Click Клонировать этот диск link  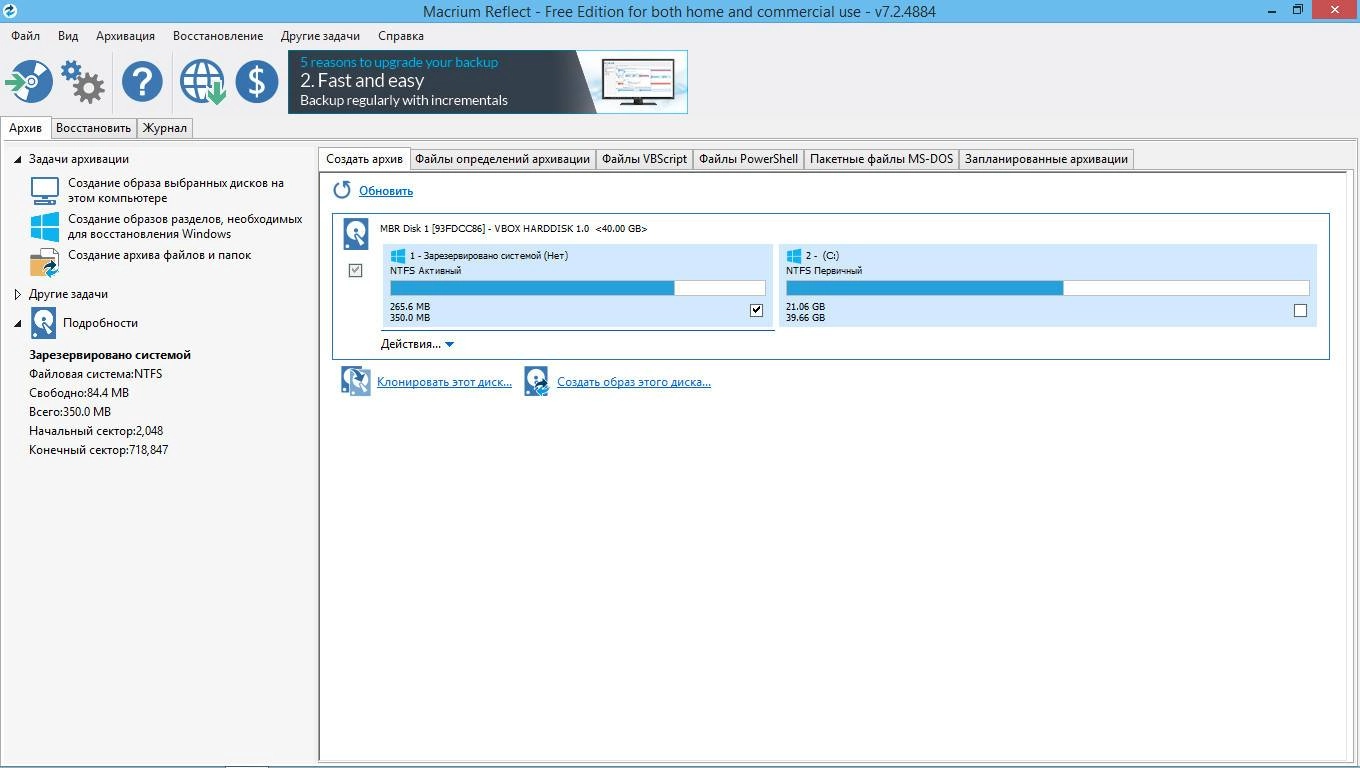tap(444, 382)
